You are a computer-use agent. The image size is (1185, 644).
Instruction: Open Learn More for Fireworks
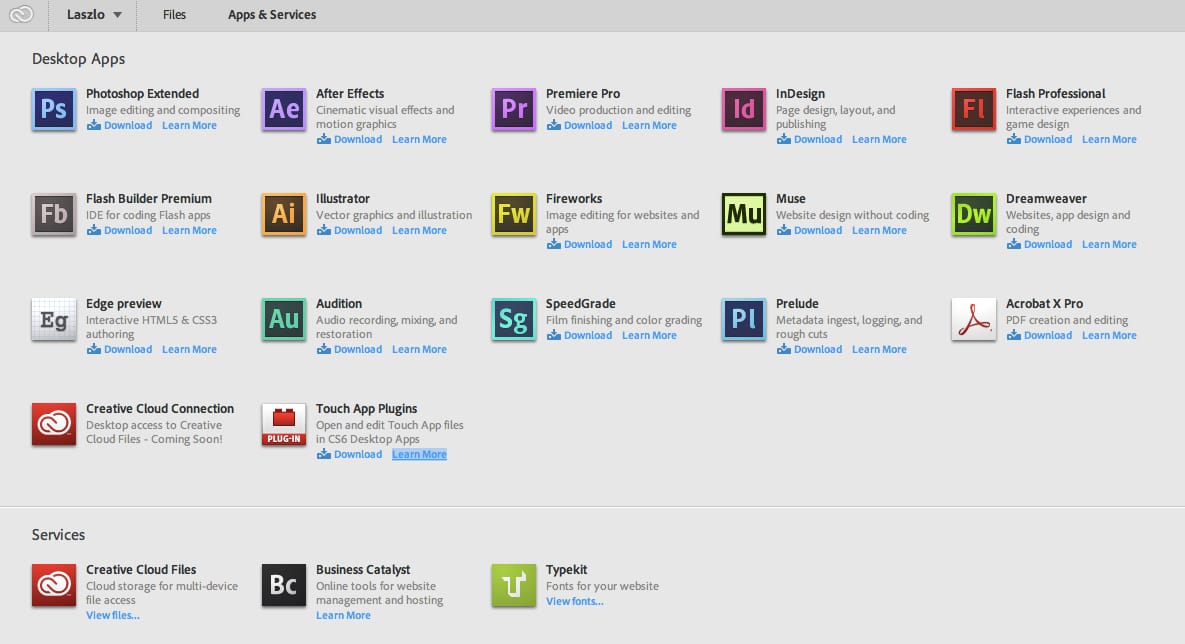pos(649,244)
